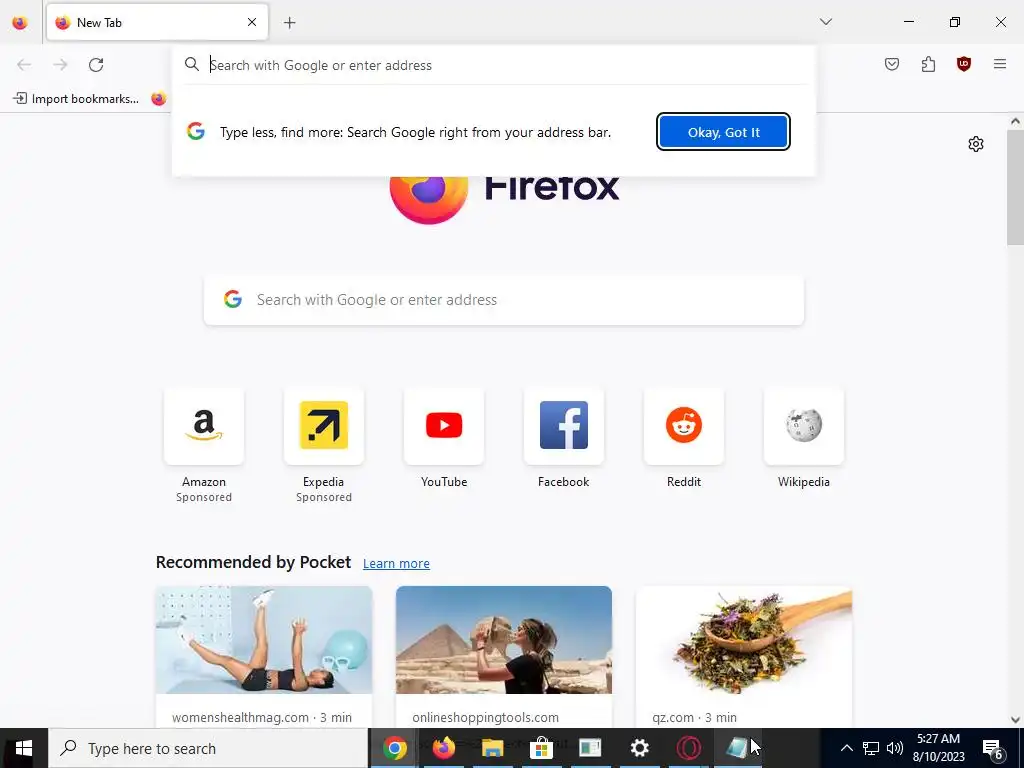The image size is (1024, 768).
Task: Click the Firefox bookmark icon in bookmarks toolbar
Action: (x=159, y=99)
